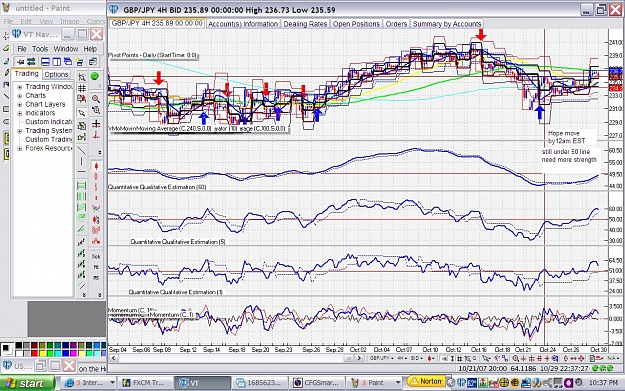
Task: Click the tile horizontally windows icon
Action: (45, 62)
